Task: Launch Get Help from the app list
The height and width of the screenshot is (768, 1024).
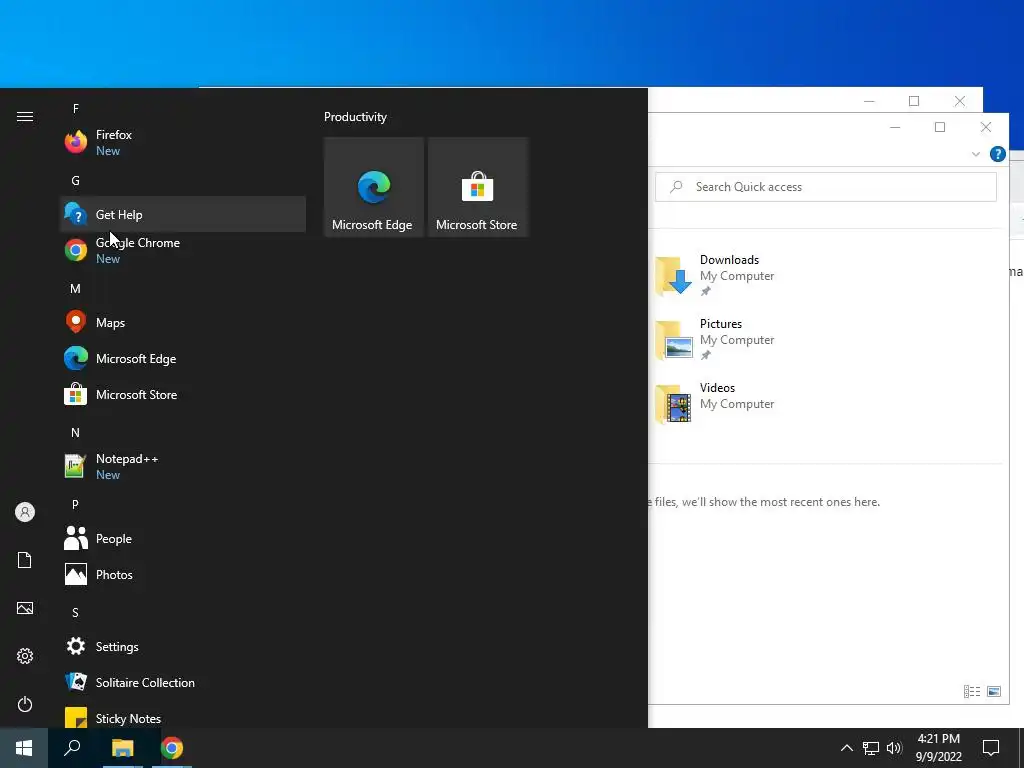Action: [183, 214]
